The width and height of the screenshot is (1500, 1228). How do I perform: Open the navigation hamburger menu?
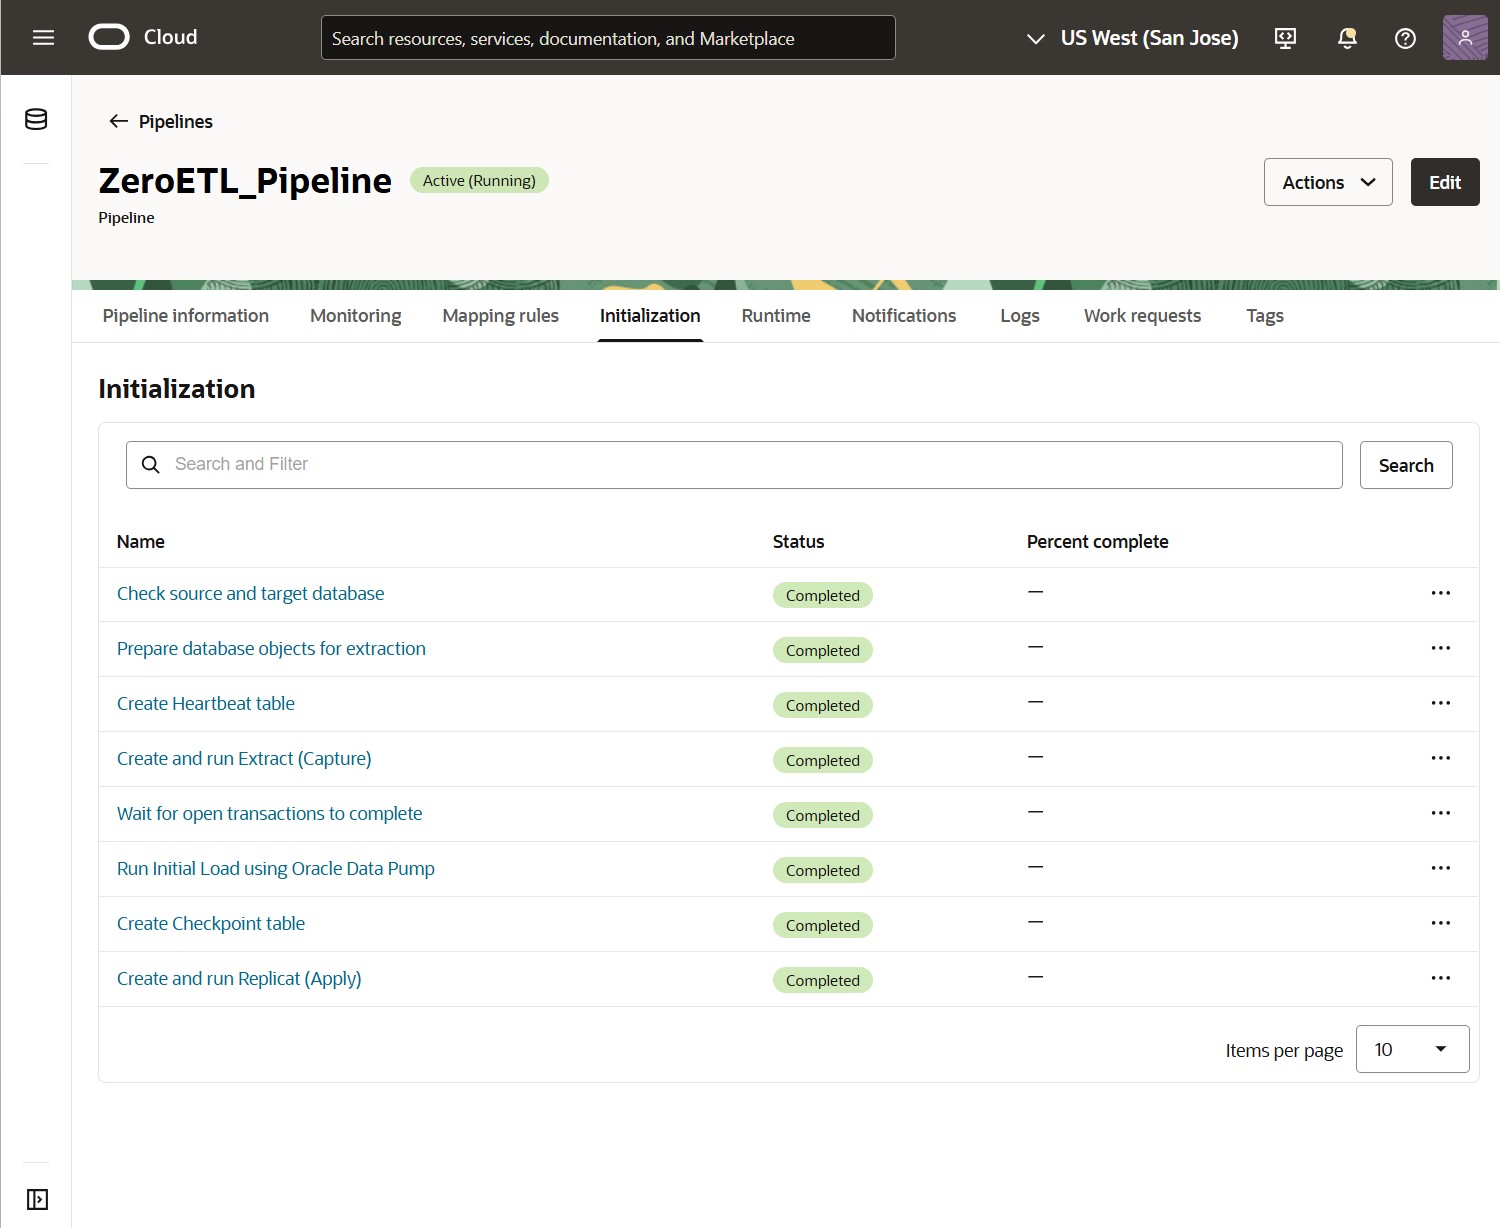pyautogui.click(x=43, y=37)
